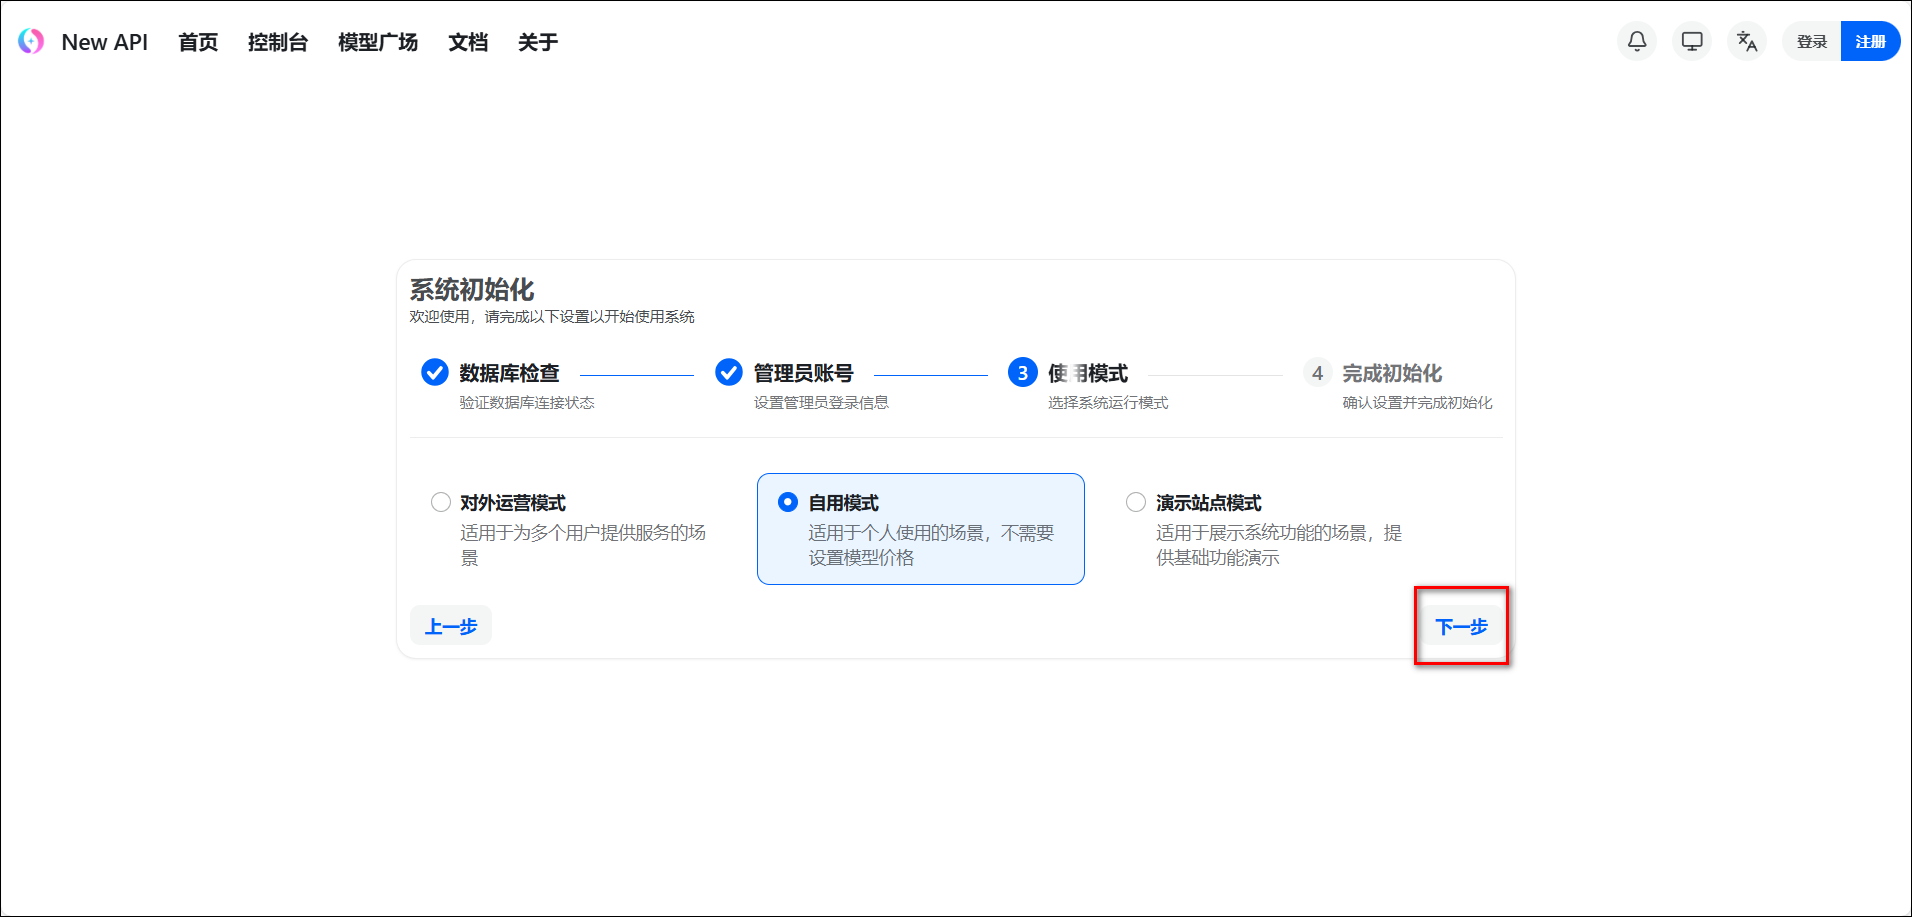The height and width of the screenshot is (917, 1912).
Task: Select the 自用模式 radio button
Action: 788,502
